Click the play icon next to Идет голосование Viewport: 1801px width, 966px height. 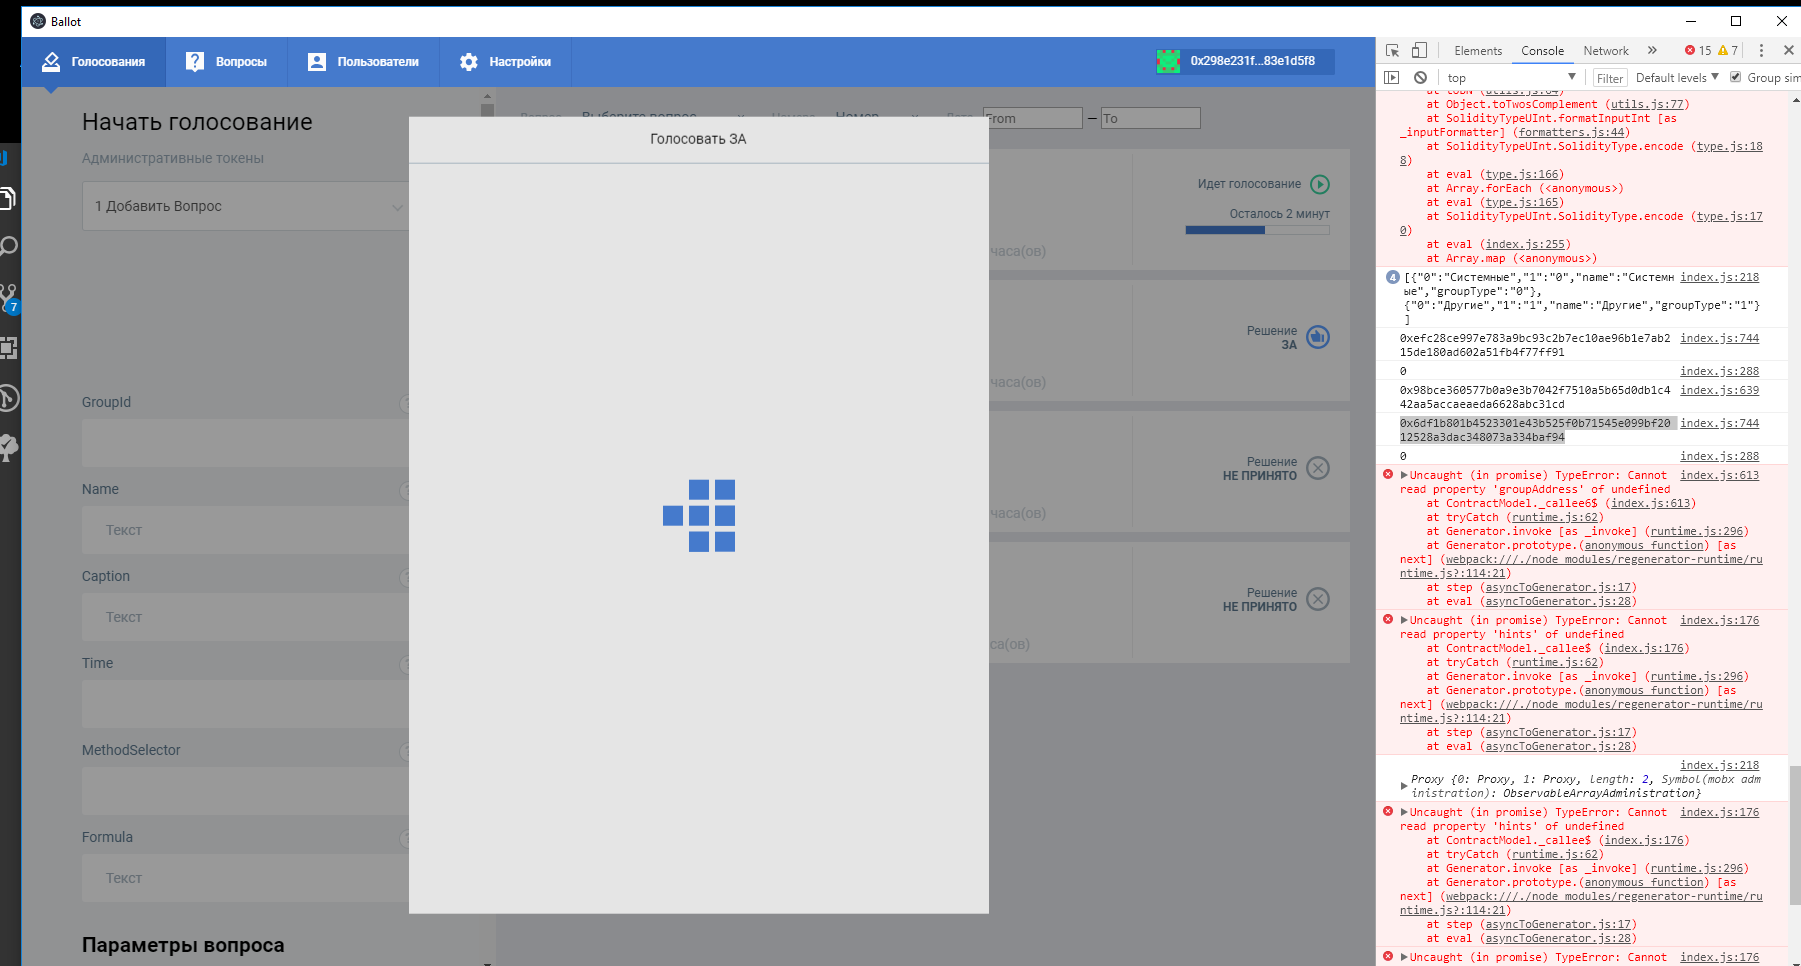tap(1322, 184)
